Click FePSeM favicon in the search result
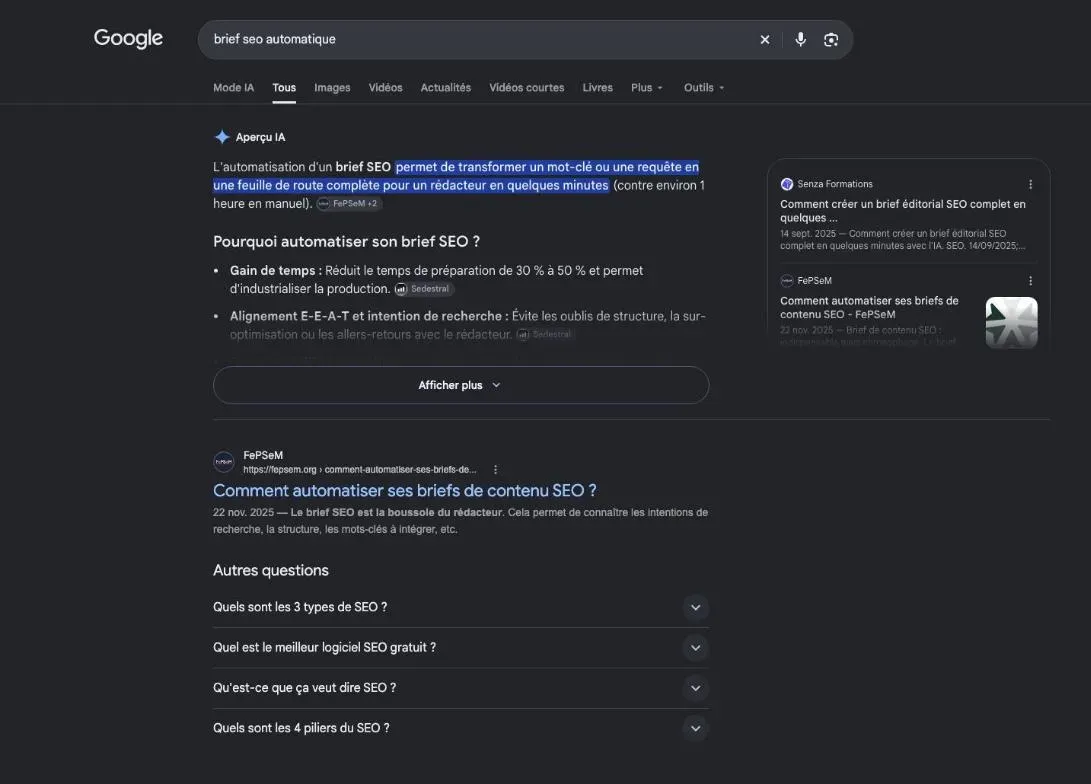 223,462
